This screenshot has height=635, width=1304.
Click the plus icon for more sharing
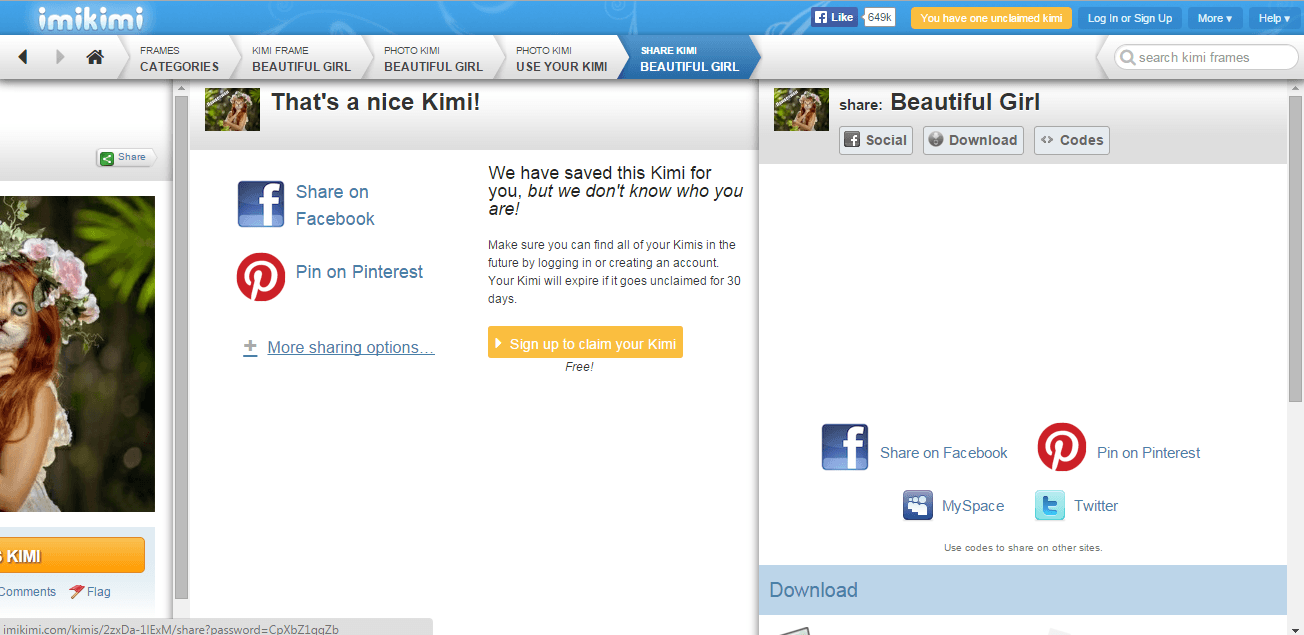coord(250,348)
